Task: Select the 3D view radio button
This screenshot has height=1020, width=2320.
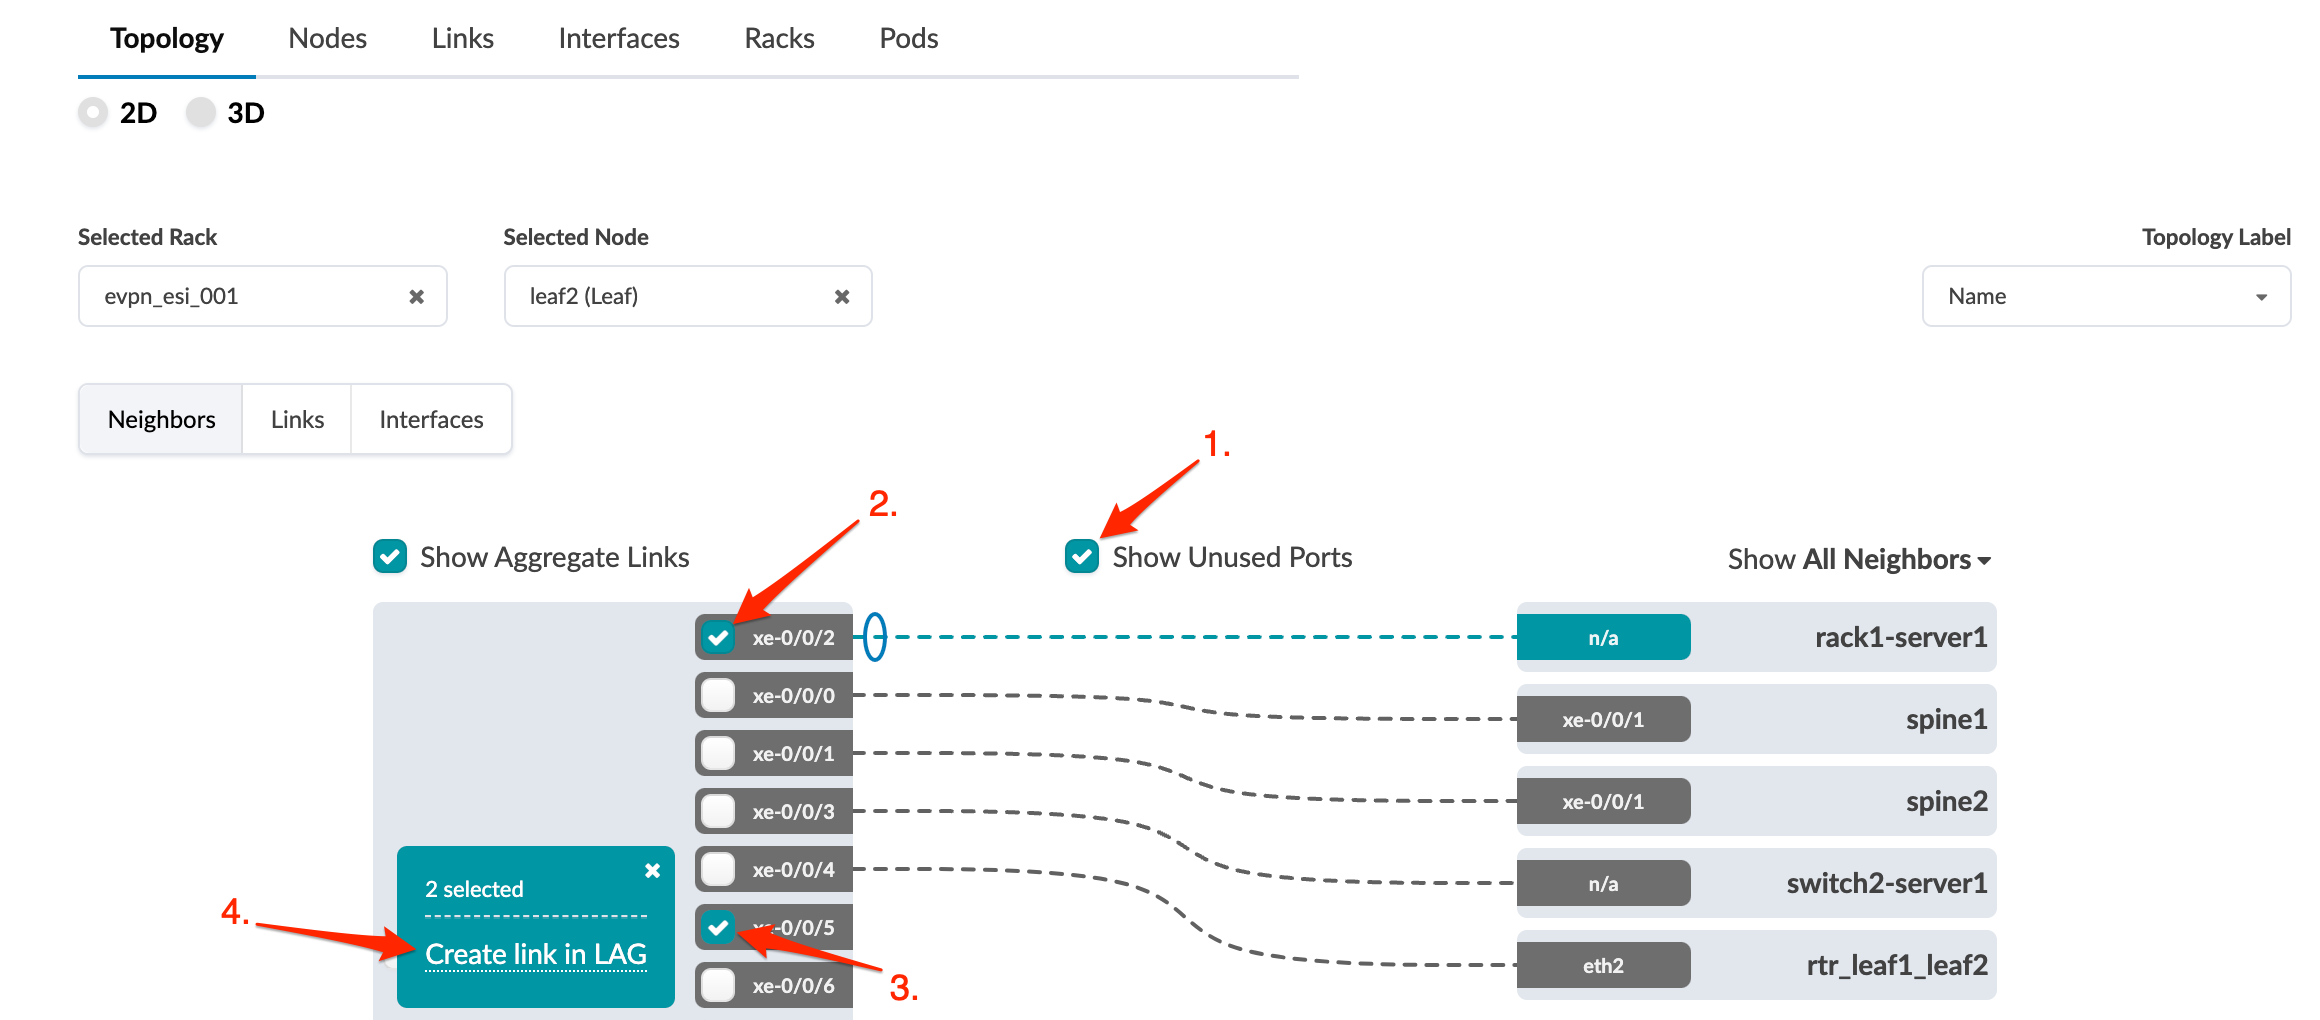Action: [x=201, y=113]
